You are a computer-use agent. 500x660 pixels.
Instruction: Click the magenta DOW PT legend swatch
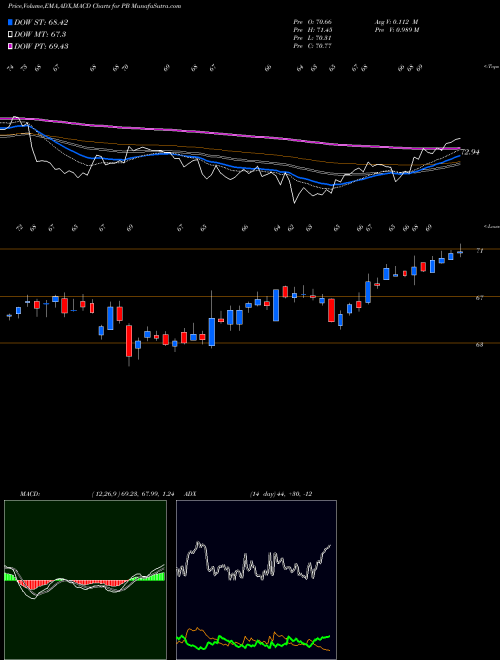[x=11, y=46]
